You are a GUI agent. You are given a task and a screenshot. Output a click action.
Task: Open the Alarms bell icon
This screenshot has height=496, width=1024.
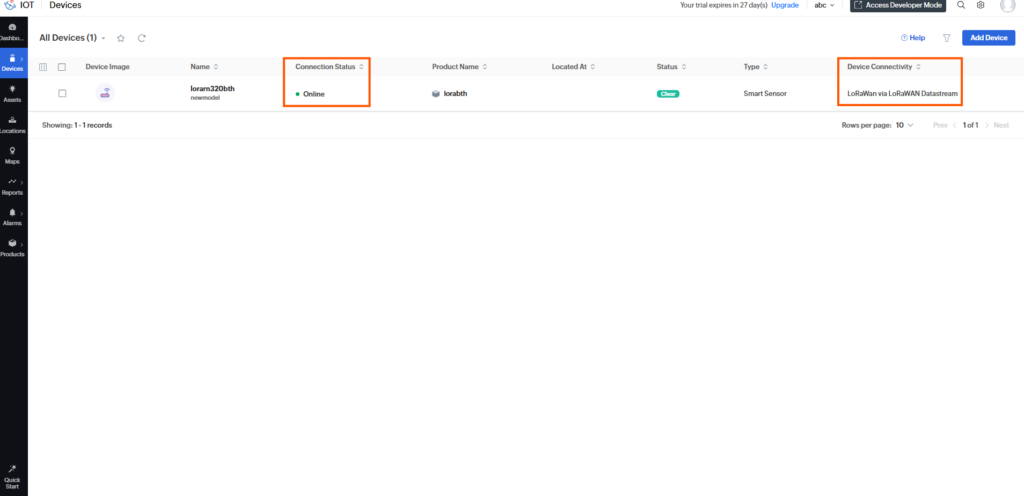tap(12, 213)
